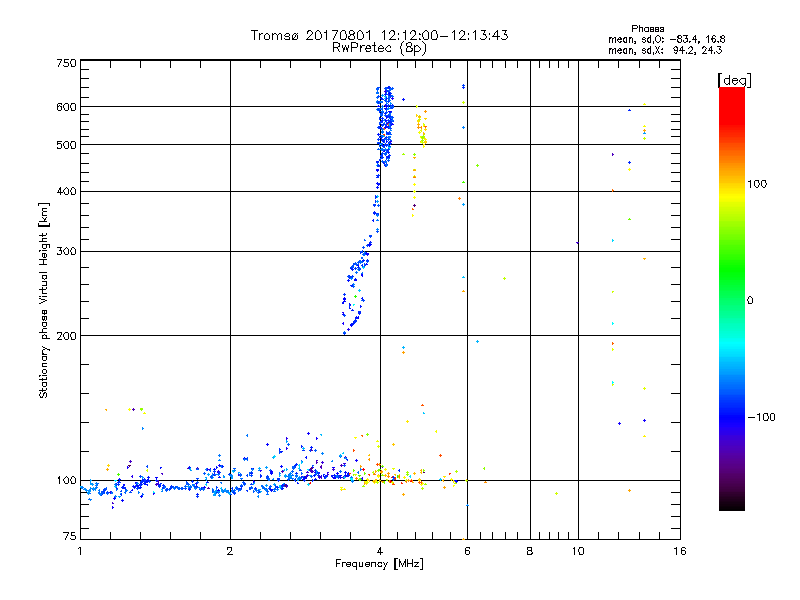Click the y-axis tick label '75'
800x600 pixels.
click(70, 536)
